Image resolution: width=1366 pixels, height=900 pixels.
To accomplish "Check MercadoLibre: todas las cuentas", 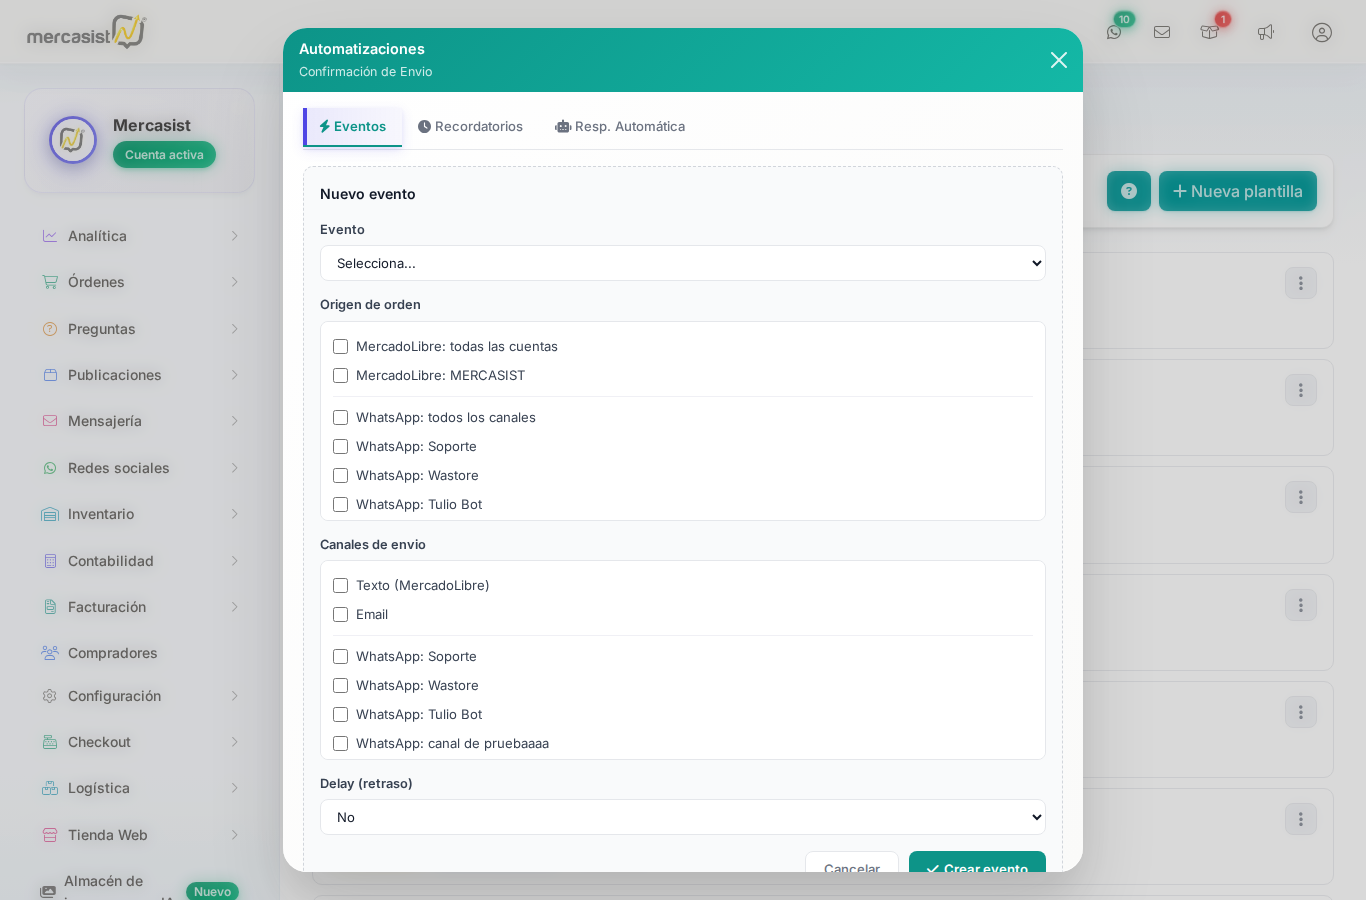I will tap(341, 347).
